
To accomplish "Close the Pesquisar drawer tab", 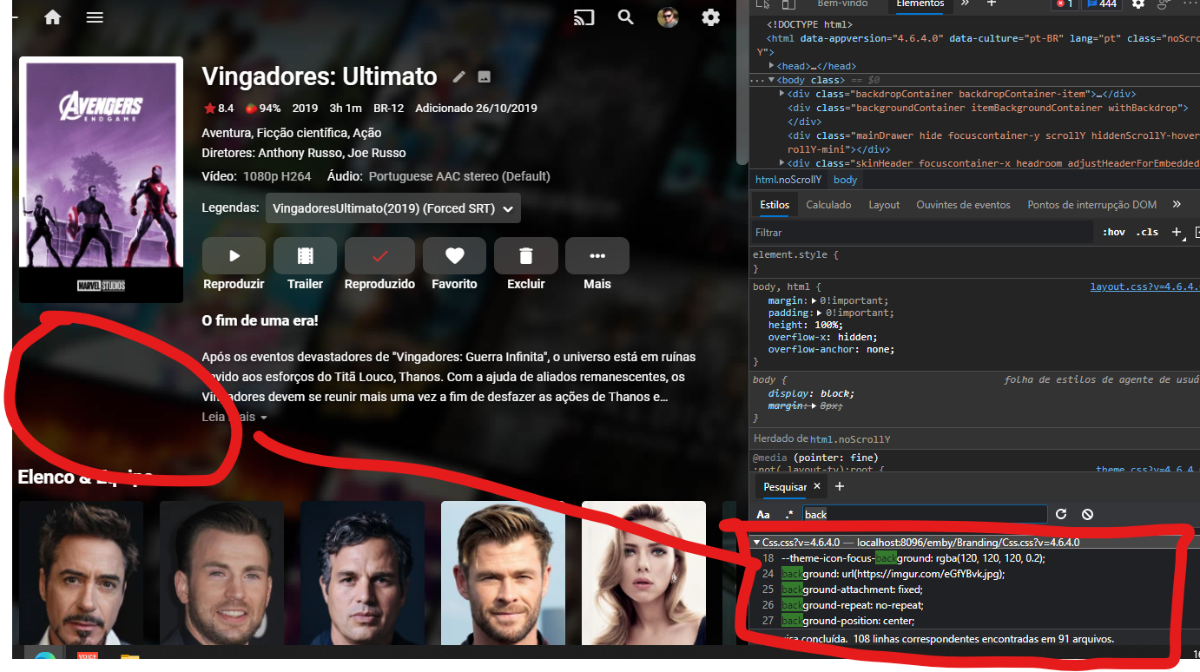I will pyautogui.click(x=816, y=487).
